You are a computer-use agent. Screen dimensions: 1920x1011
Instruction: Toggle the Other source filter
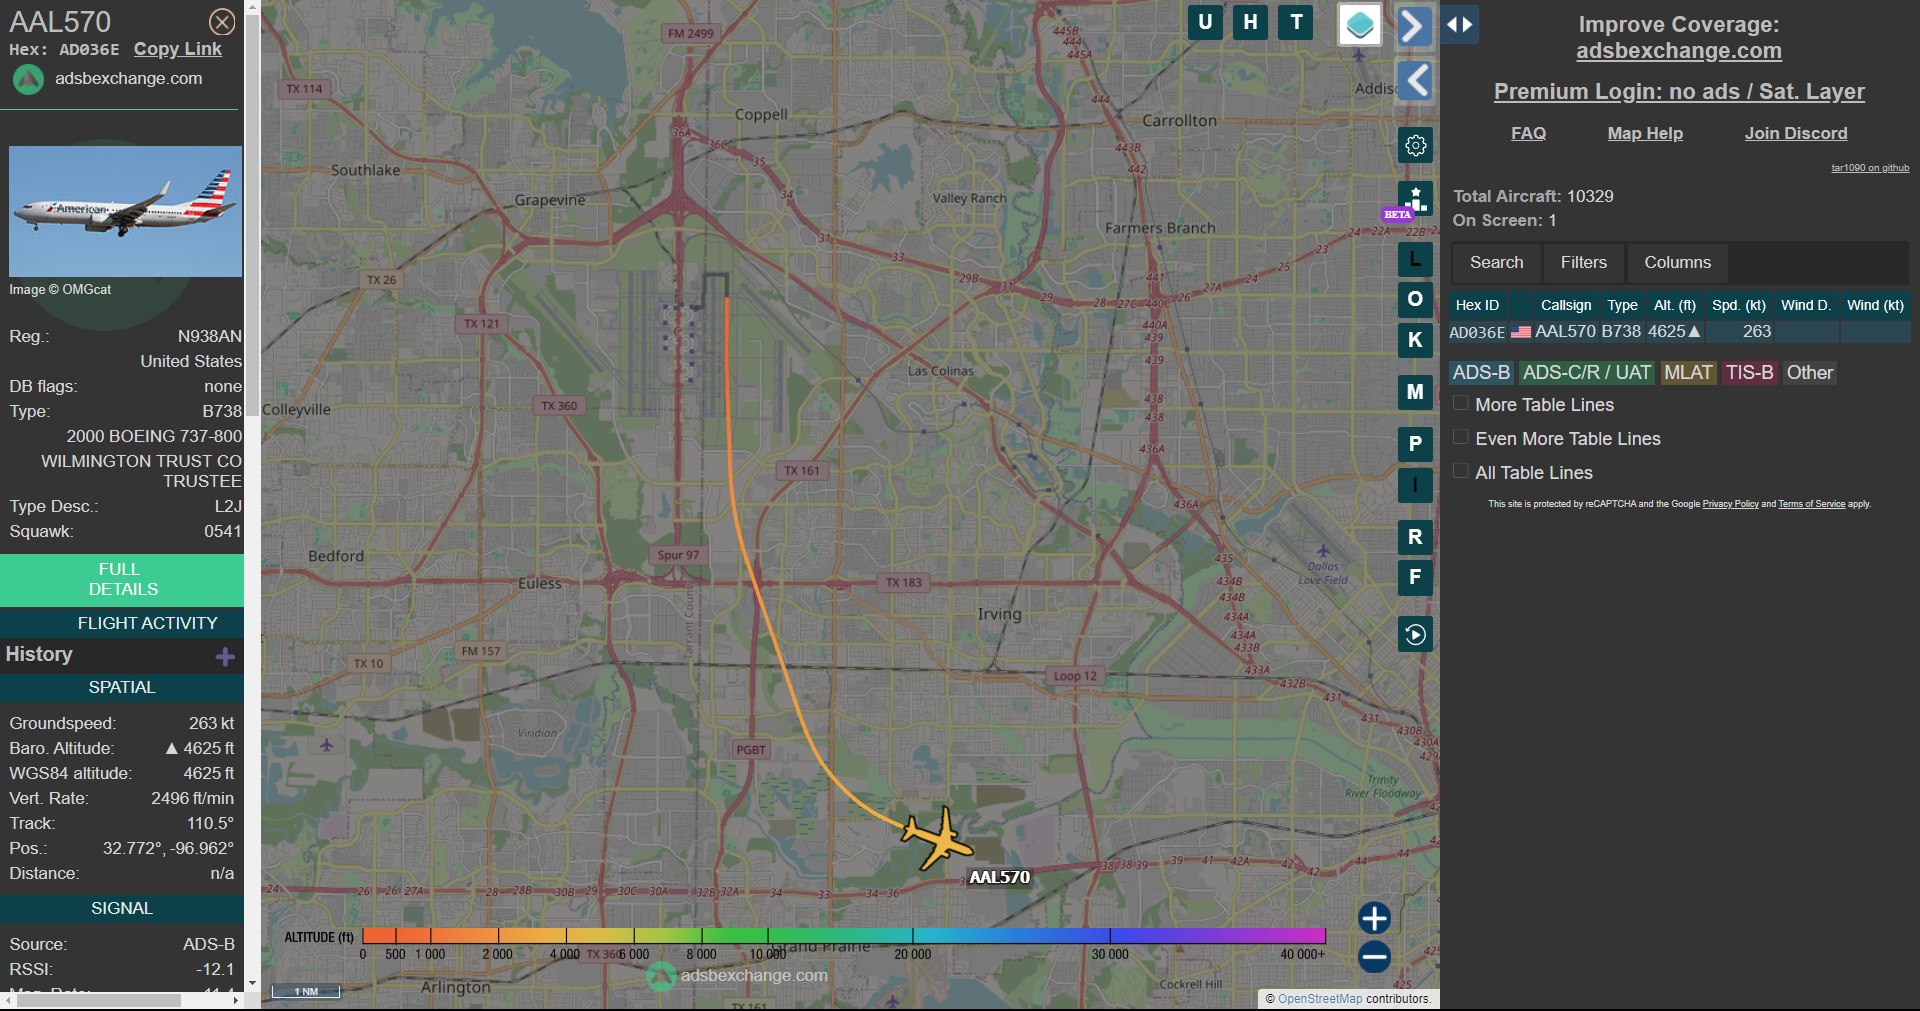[x=1810, y=373]
